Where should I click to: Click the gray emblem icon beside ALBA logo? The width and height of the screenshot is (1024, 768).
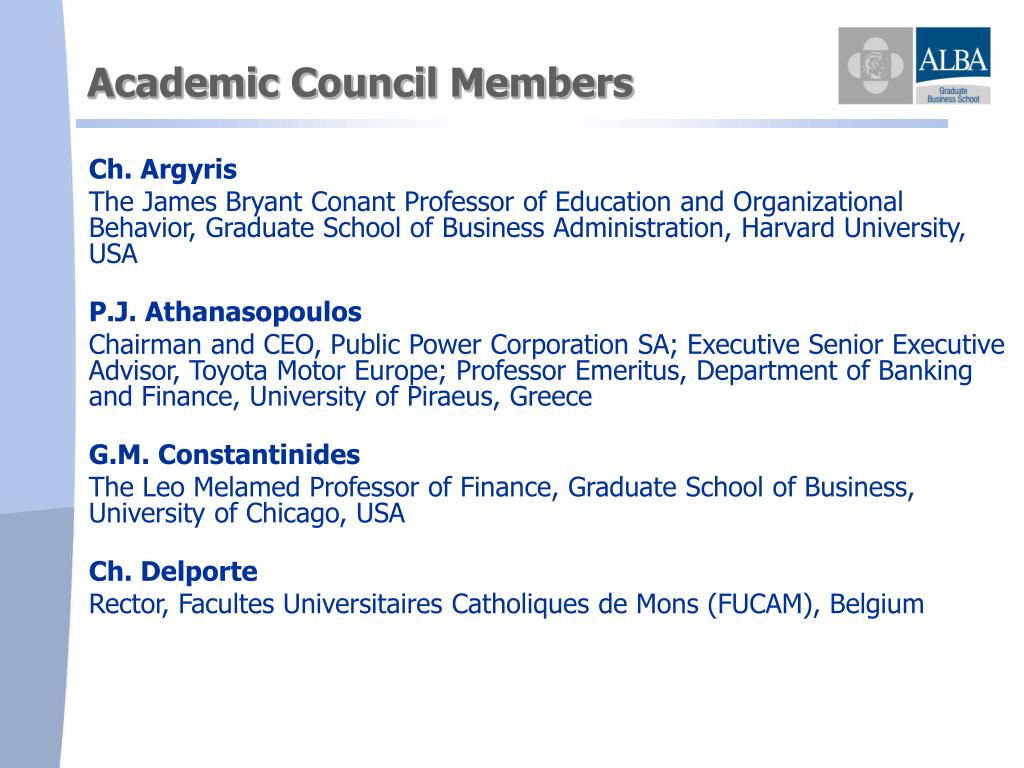pyautogui.click(x=875, y=65)
